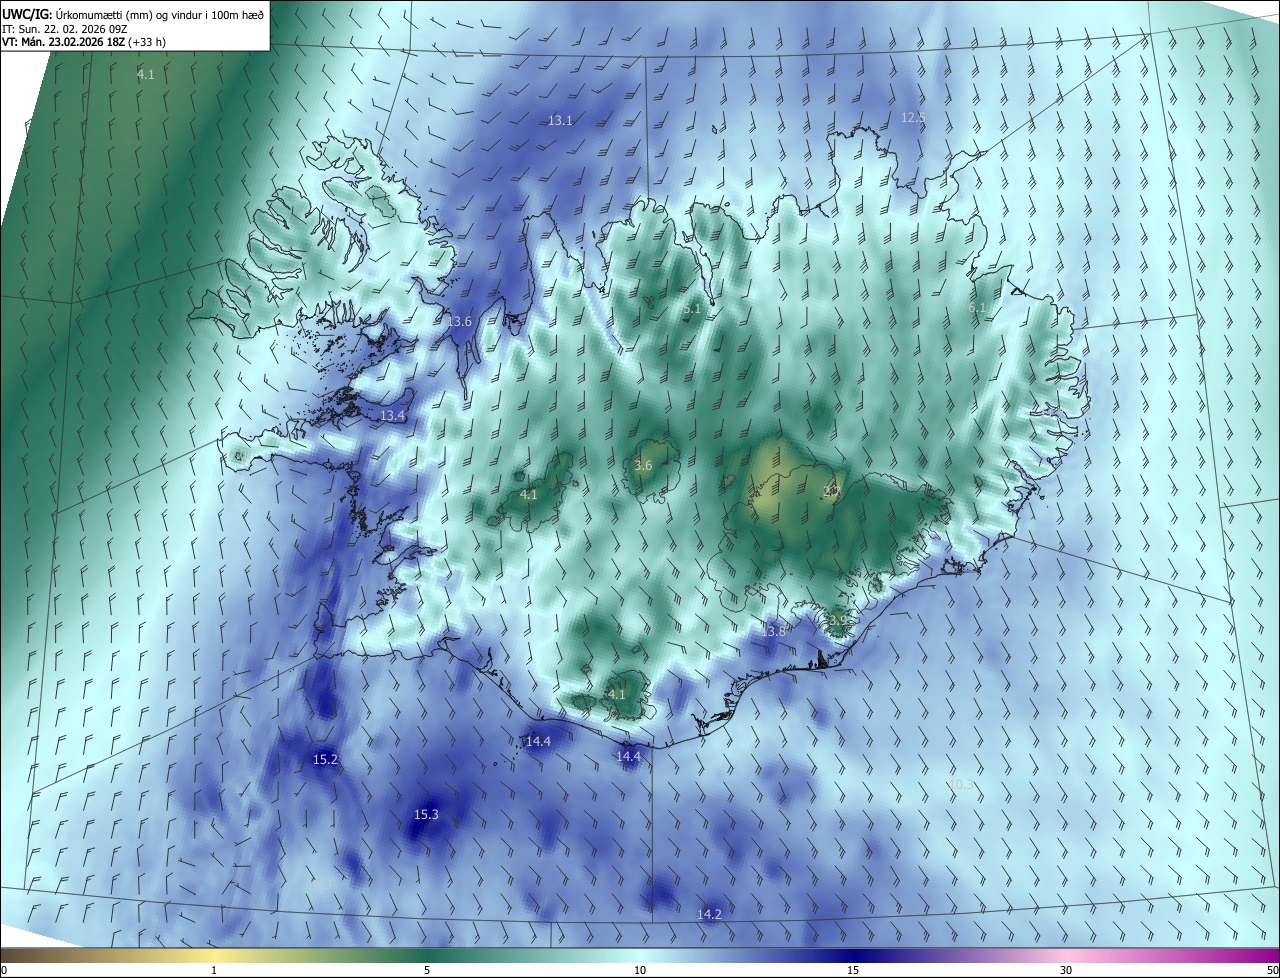Select the 14.2 value label
This screenshot has width=1280, height=978.
click(x=709, y=915)
